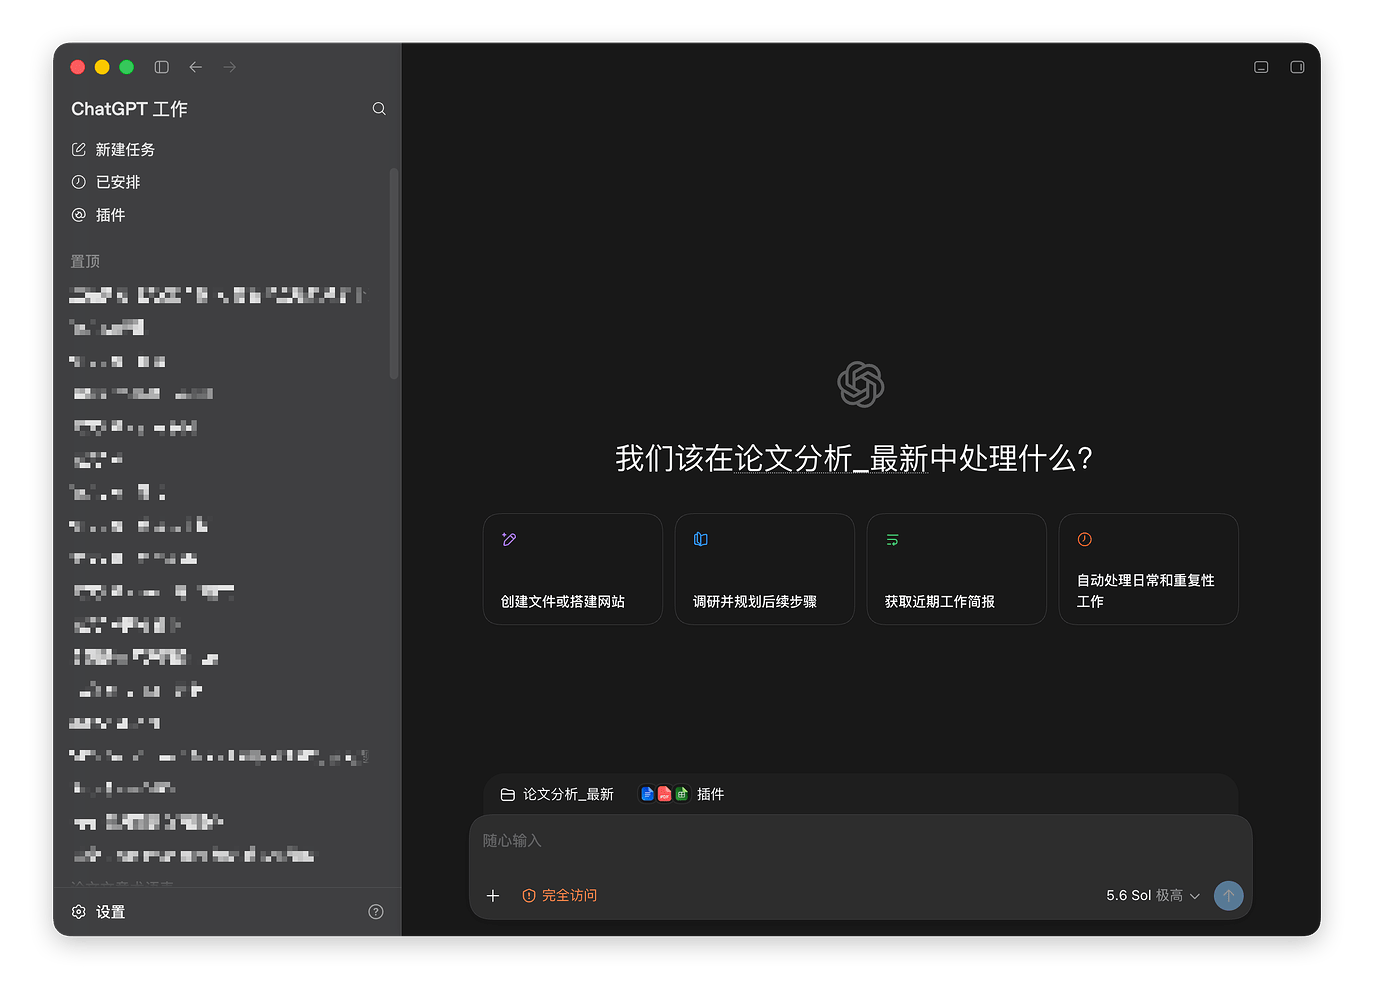Open 设置 settings
1374x1000 pixels.
(99, 912)
